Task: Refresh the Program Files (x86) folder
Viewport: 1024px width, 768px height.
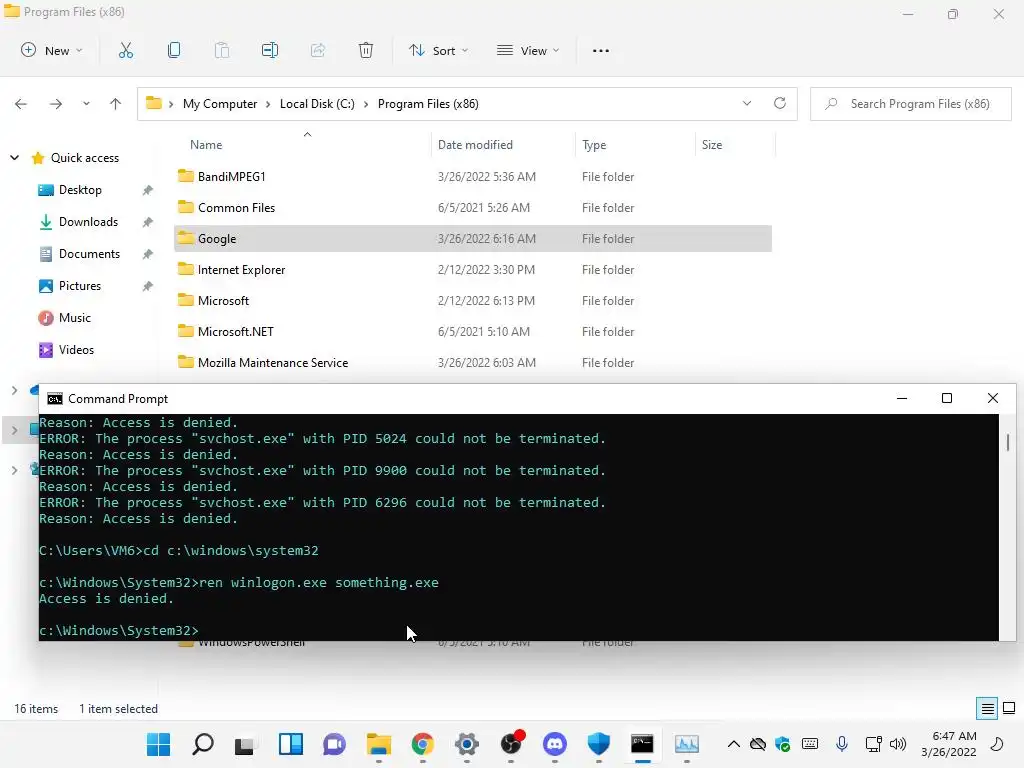Action: [780, 103]
